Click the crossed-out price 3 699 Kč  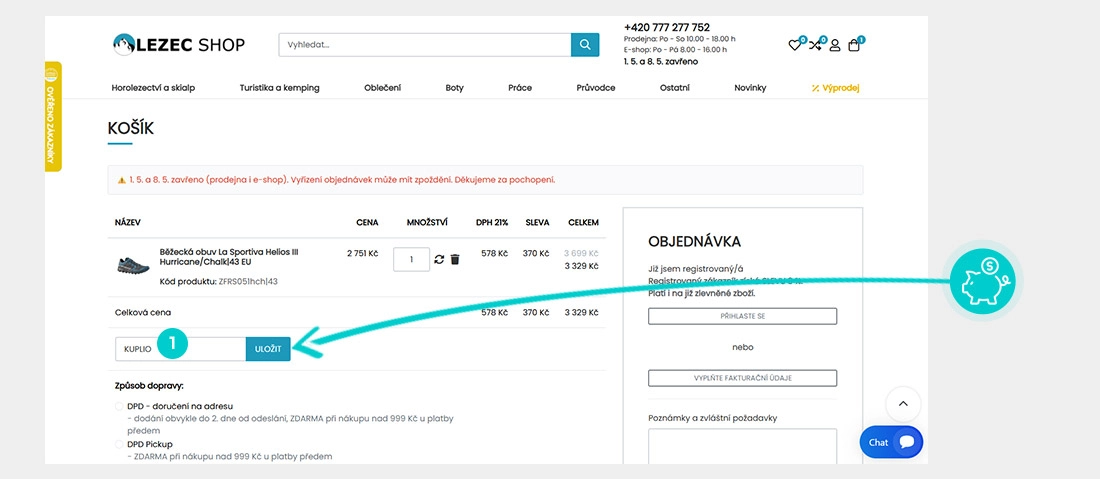tap(581, 253)
